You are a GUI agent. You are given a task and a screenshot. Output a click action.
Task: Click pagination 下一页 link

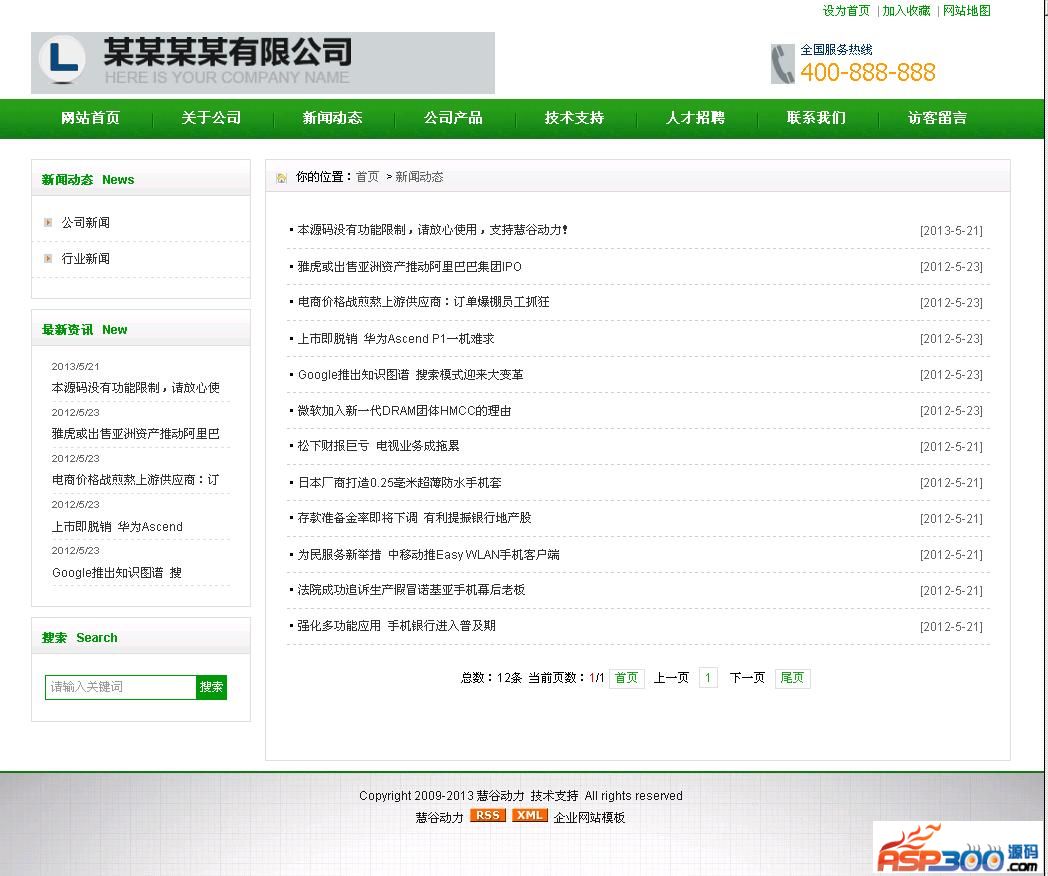[747, 678]
